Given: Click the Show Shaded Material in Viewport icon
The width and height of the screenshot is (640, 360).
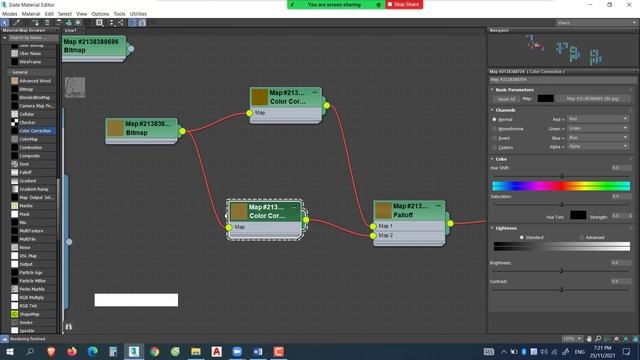Looking at the screenshot, I should (x=78, y=22).
